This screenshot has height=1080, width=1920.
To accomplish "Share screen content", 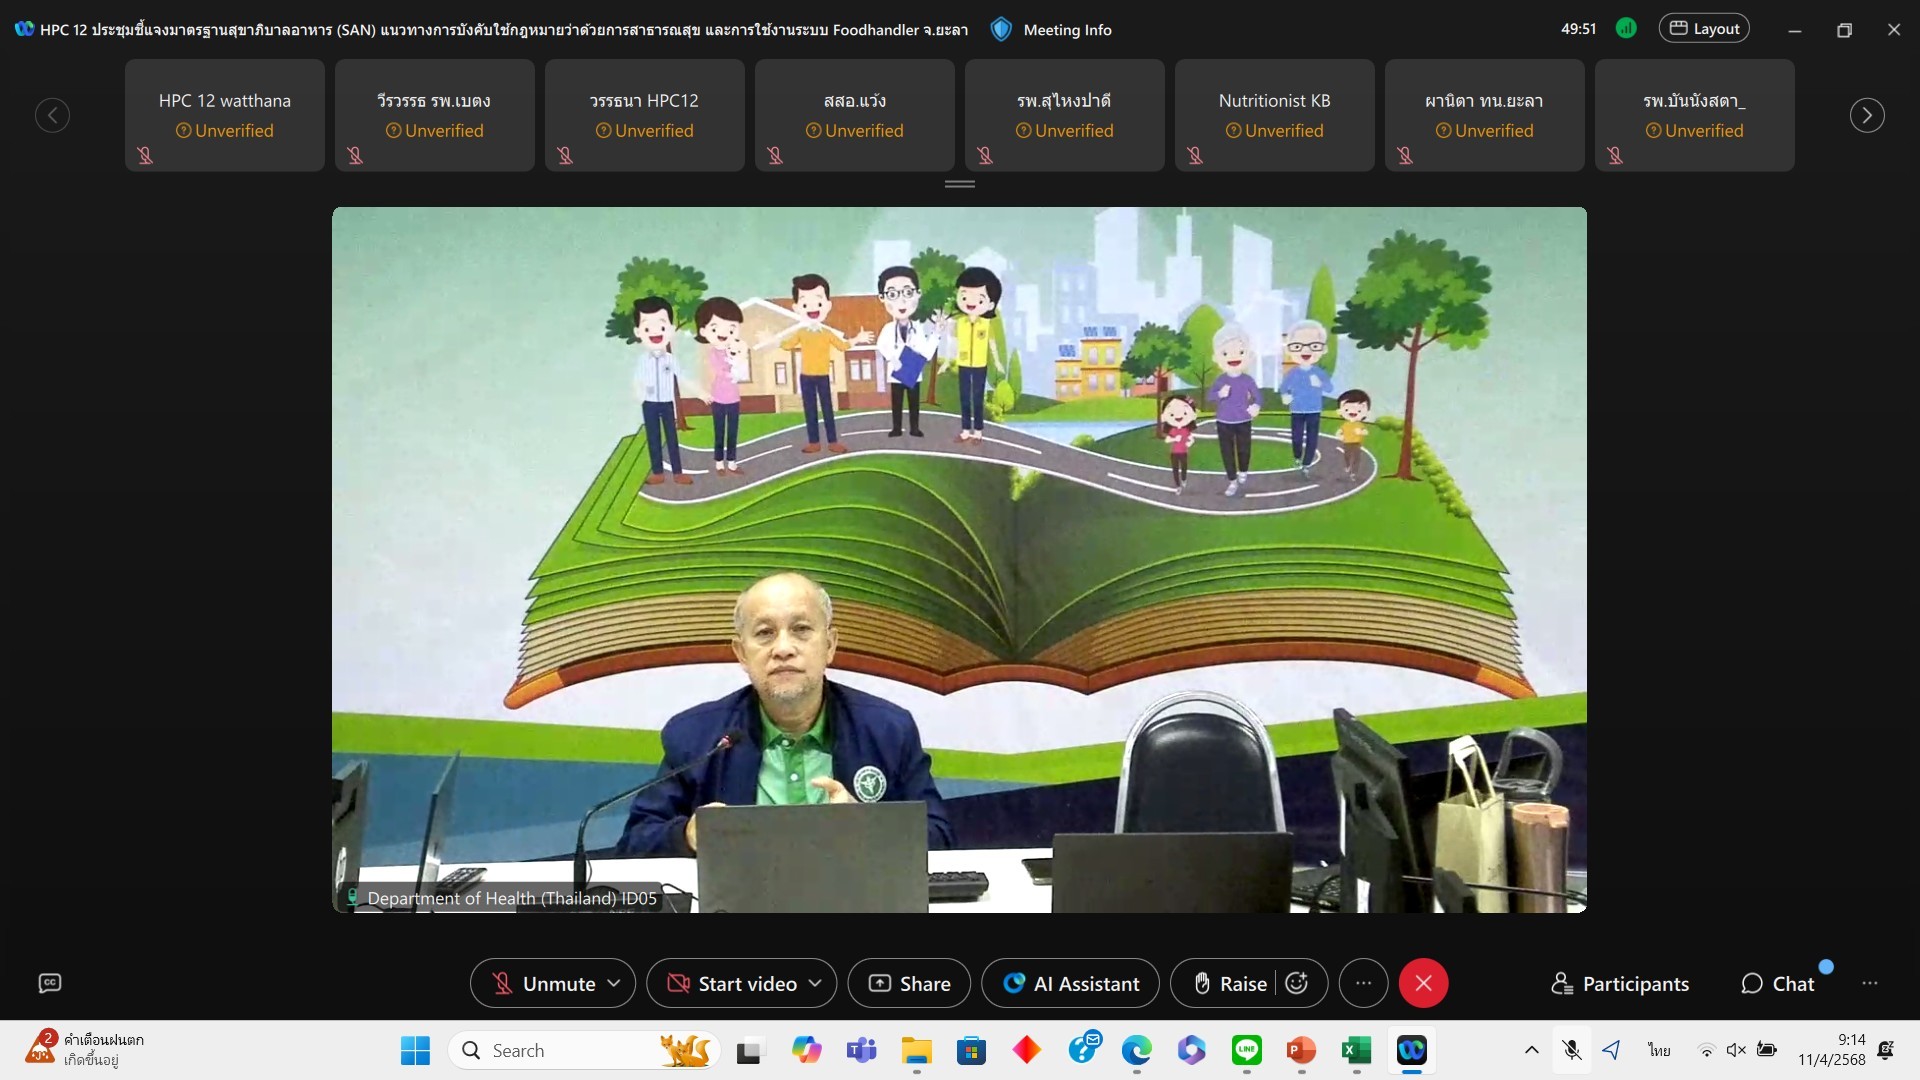I will click(x=909, y=984).
